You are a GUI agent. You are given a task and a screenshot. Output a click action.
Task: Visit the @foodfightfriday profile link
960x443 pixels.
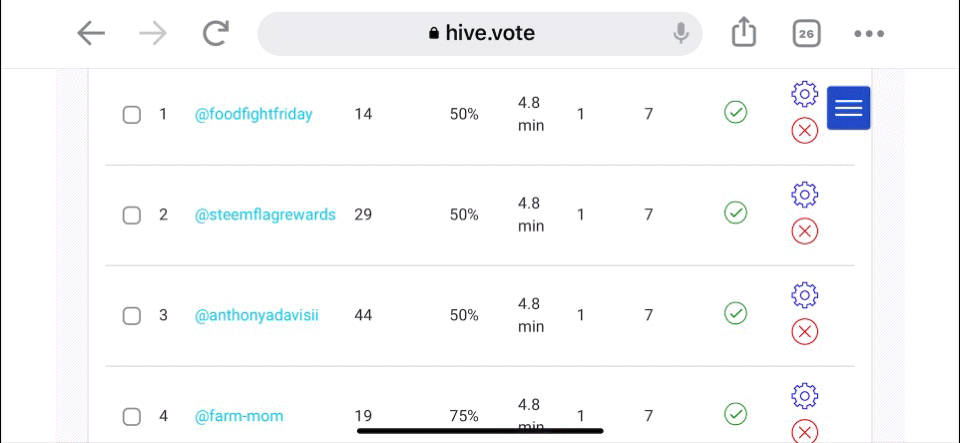253,114
